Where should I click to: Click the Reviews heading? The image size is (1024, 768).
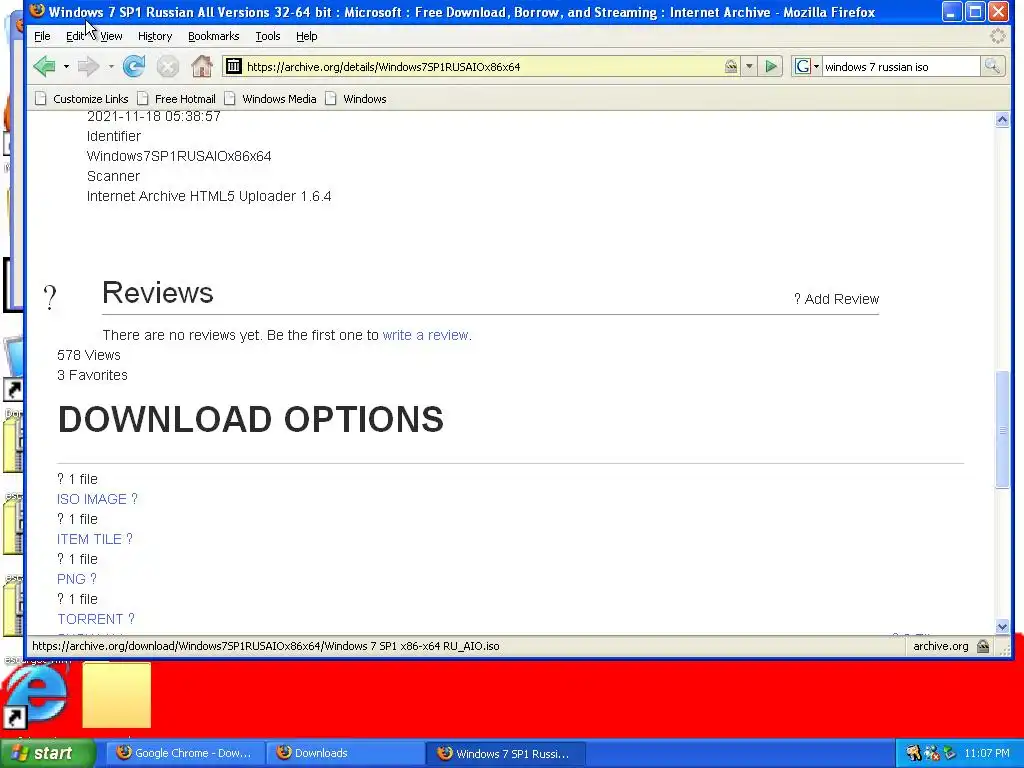click(x=157, y=292)
